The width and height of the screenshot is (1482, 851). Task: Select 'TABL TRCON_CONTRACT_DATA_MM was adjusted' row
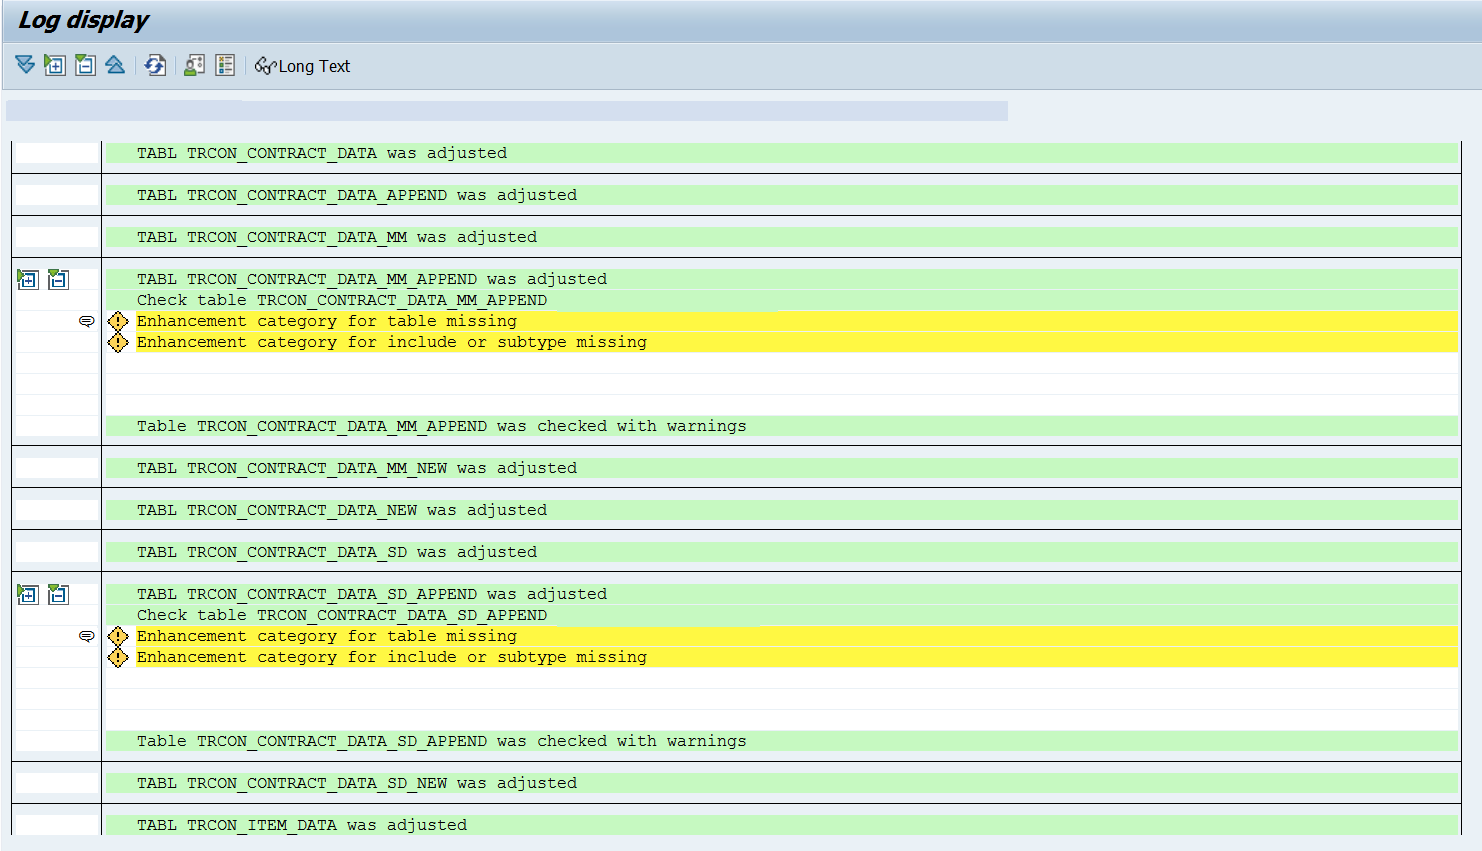pos(781,237)
